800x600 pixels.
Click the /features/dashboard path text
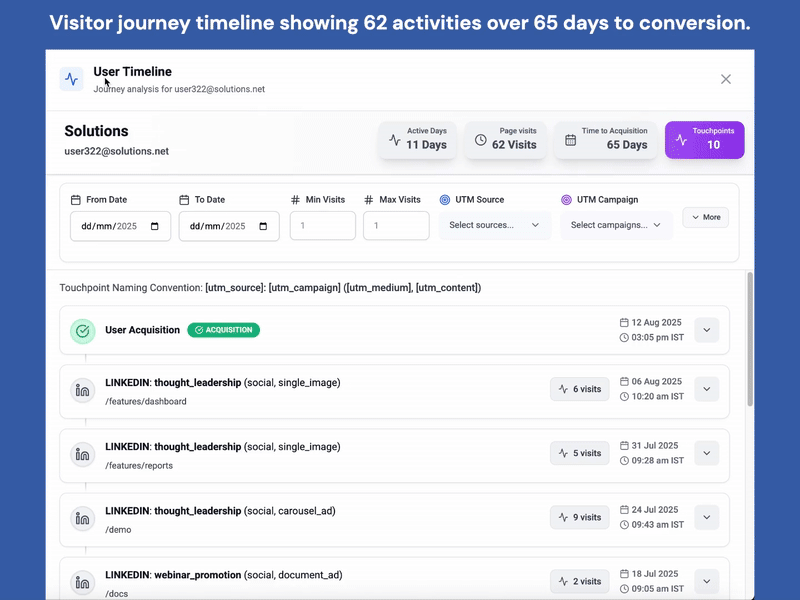(146, 402)
